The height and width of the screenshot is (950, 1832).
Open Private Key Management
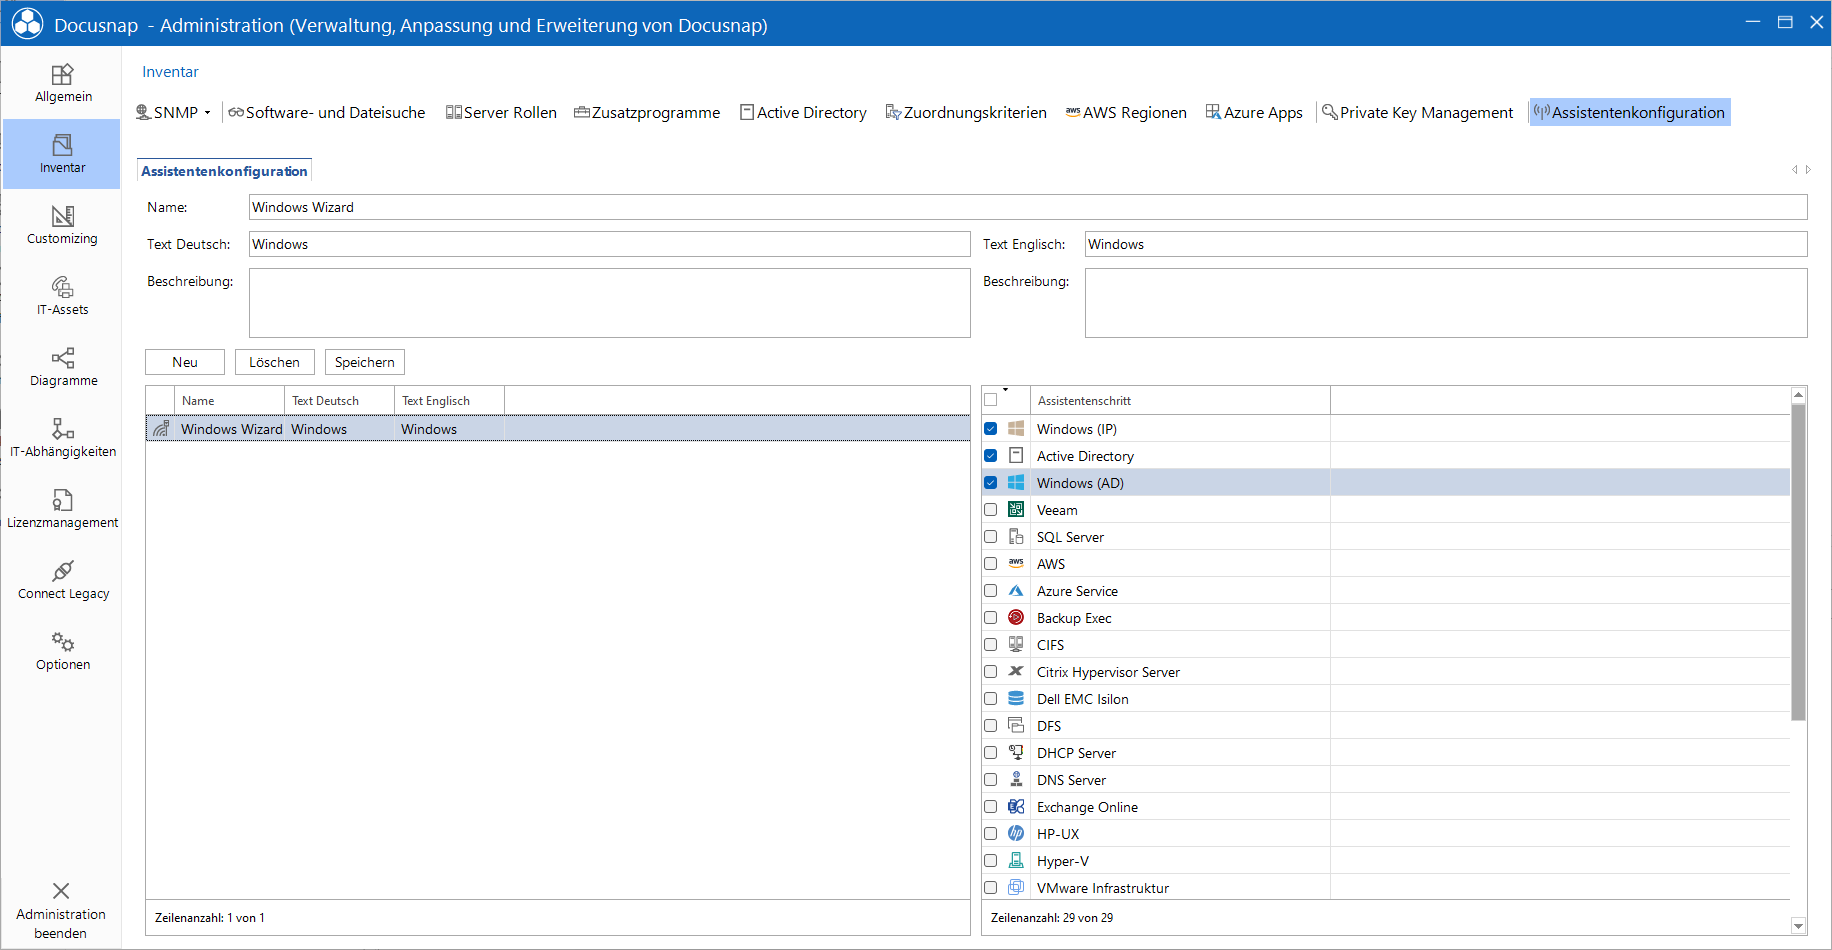(1418, 113)
